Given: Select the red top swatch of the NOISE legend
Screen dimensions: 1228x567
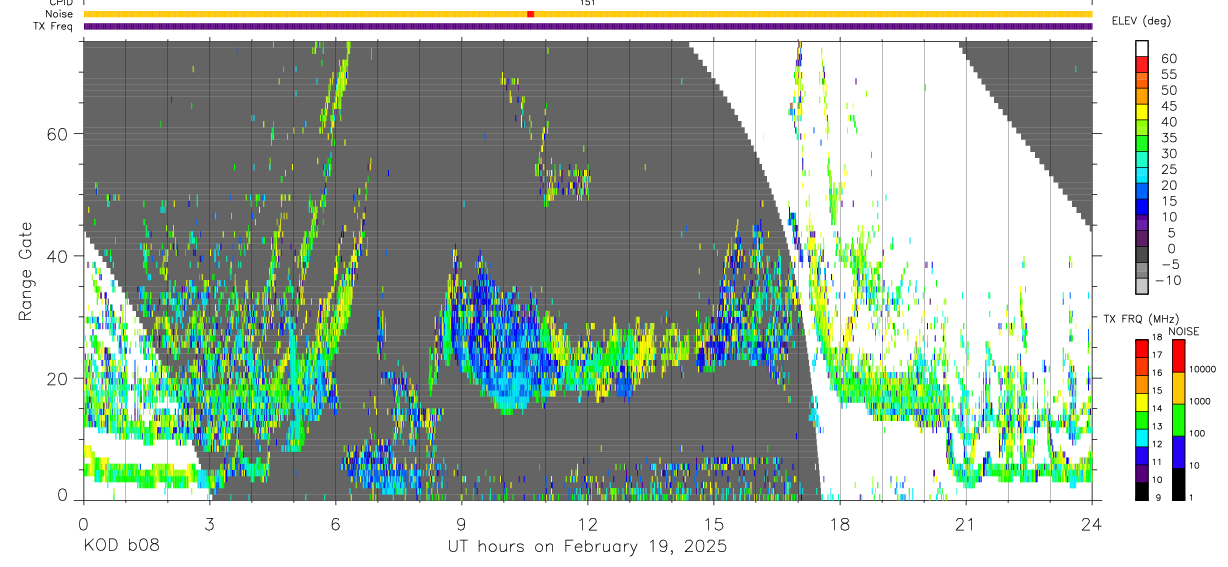Looking at the screenshot, I should (1179, 355).
